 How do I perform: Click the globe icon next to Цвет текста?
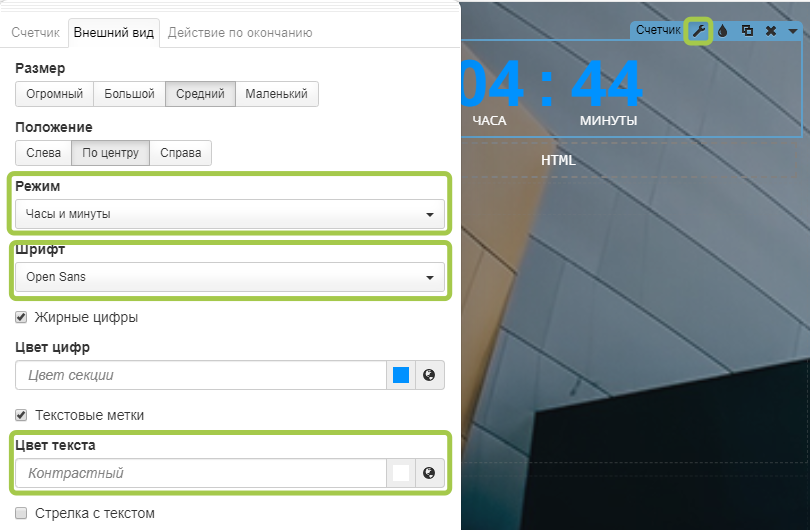click(x=430, y=473)
